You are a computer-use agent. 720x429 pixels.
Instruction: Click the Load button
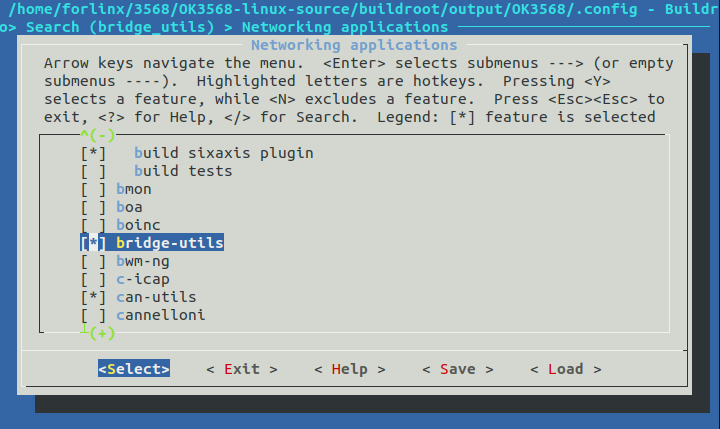point(565,369)
